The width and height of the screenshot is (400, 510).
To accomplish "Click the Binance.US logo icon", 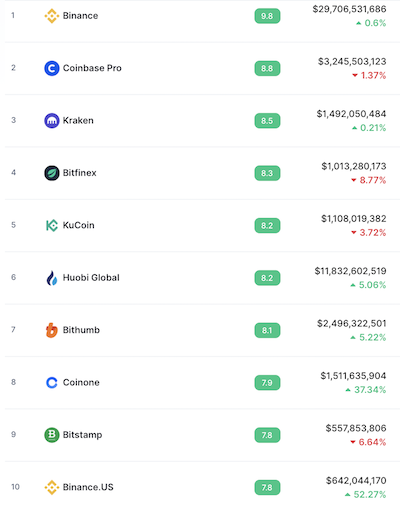I will [52, 487].
